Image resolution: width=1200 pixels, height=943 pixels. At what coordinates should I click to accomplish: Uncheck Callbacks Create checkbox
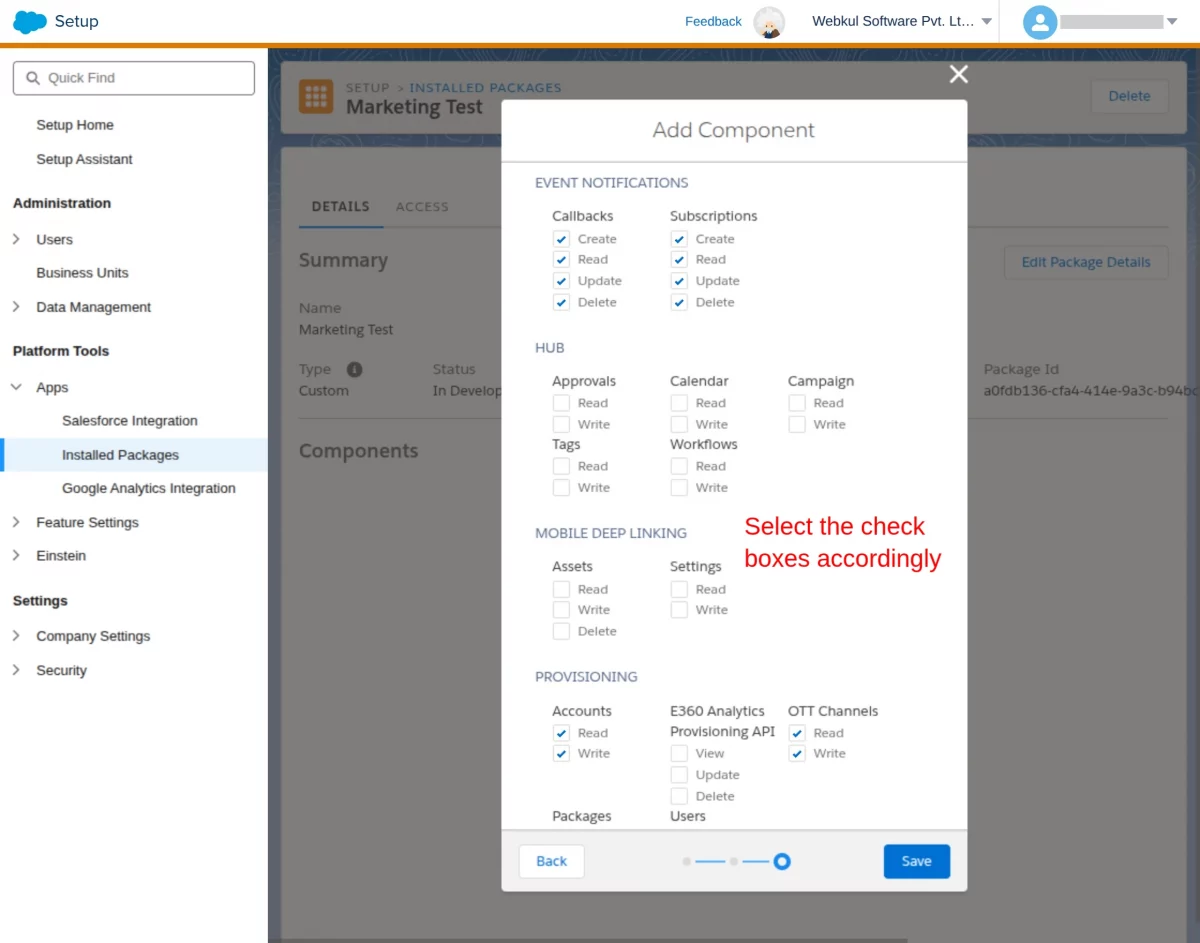[561, 239]
